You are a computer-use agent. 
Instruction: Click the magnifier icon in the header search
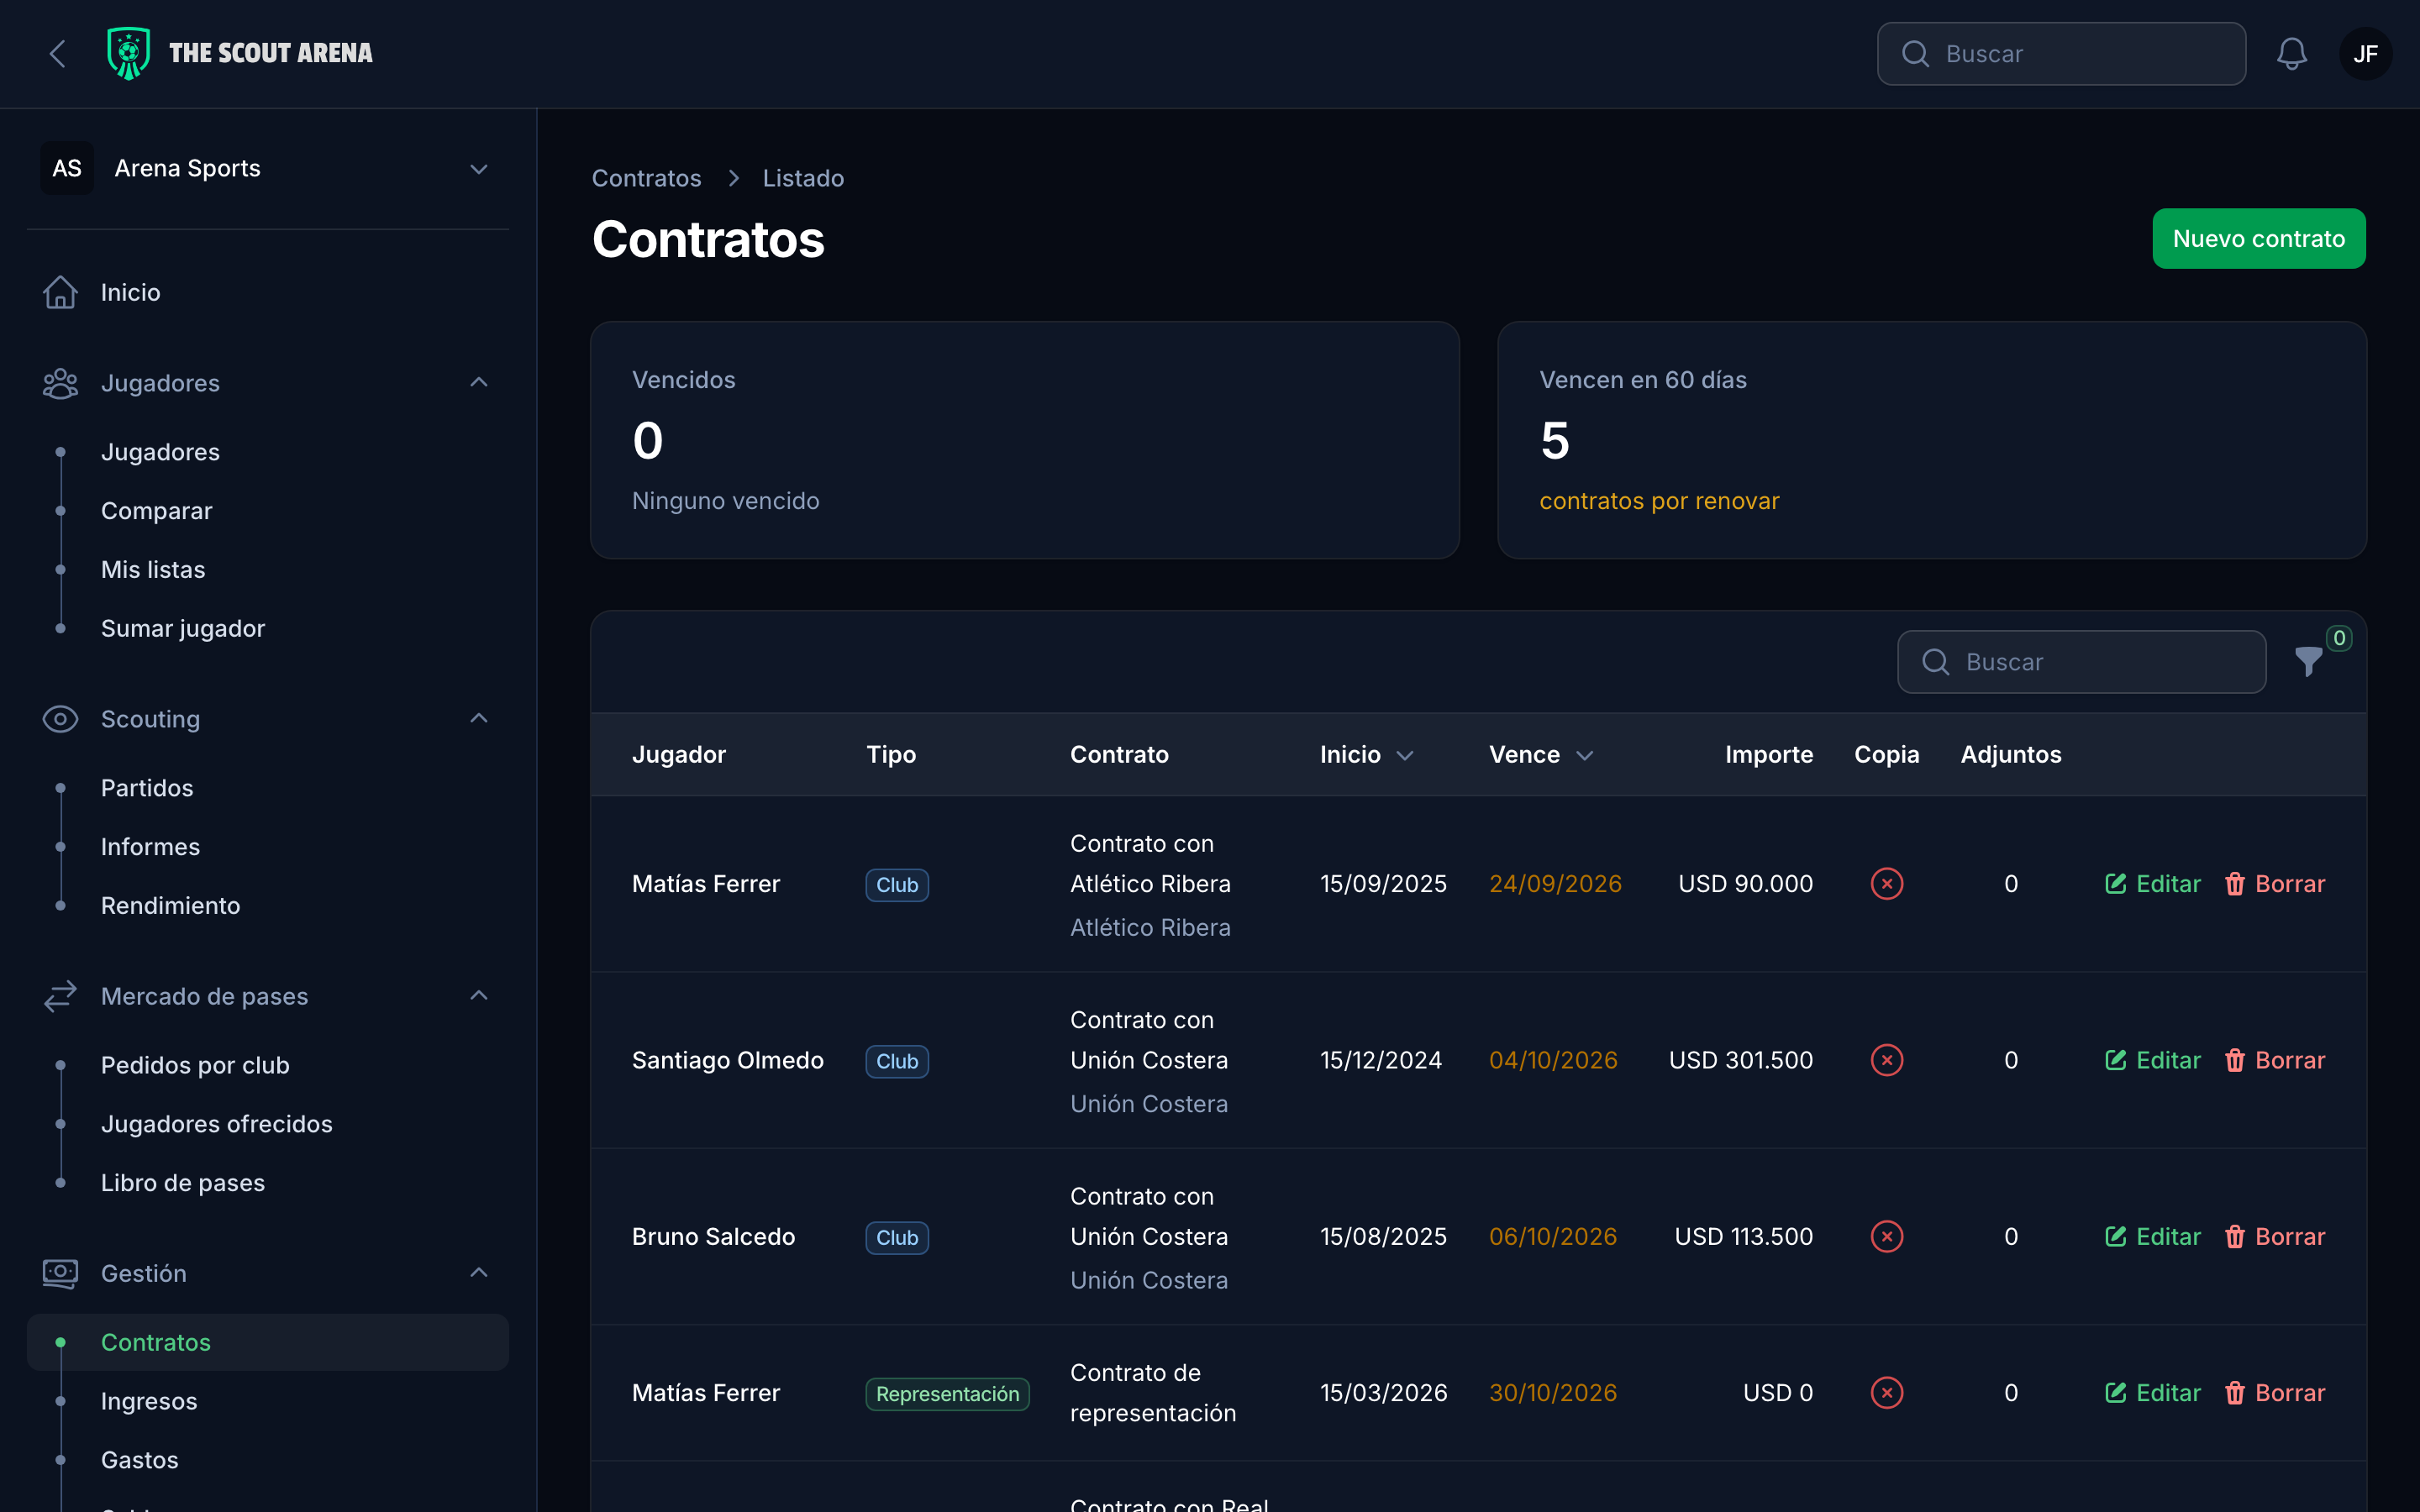pyautogui.click(x=1915, y=54)
